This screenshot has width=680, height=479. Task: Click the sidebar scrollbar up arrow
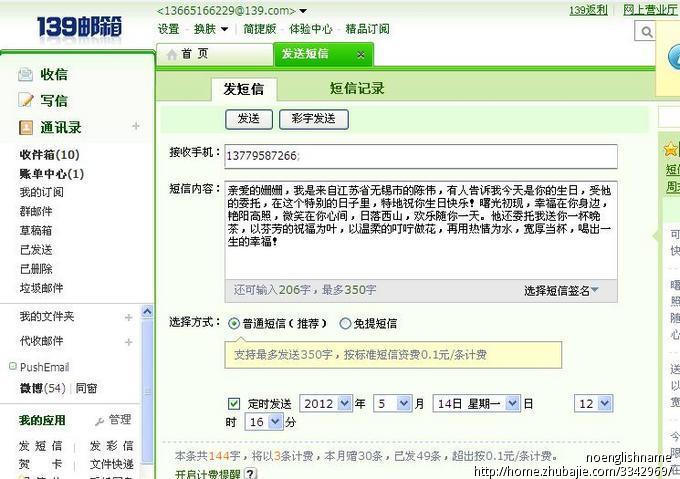[147, 312]
